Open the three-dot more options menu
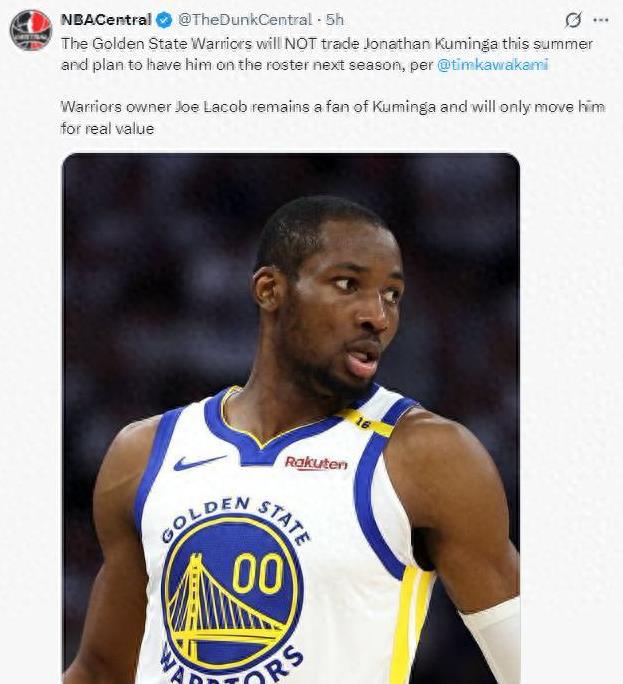Image resolution: width=623 pixels, height=684 pixels. tap(601, 20)
